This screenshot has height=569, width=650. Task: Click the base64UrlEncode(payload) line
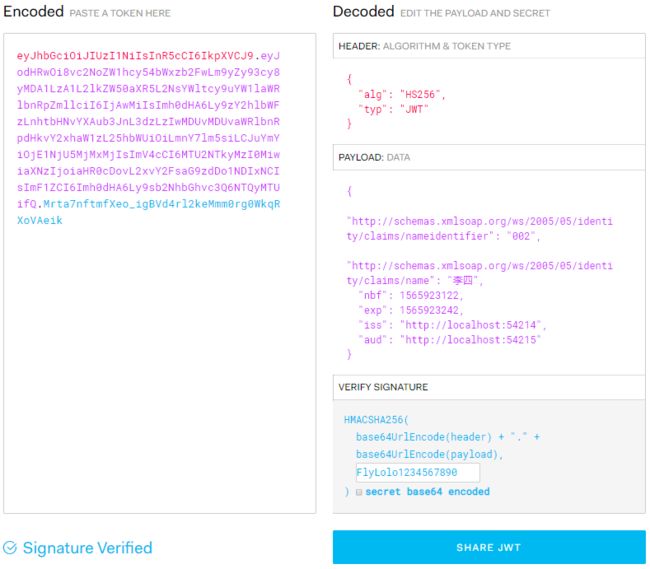click(429, 455)
